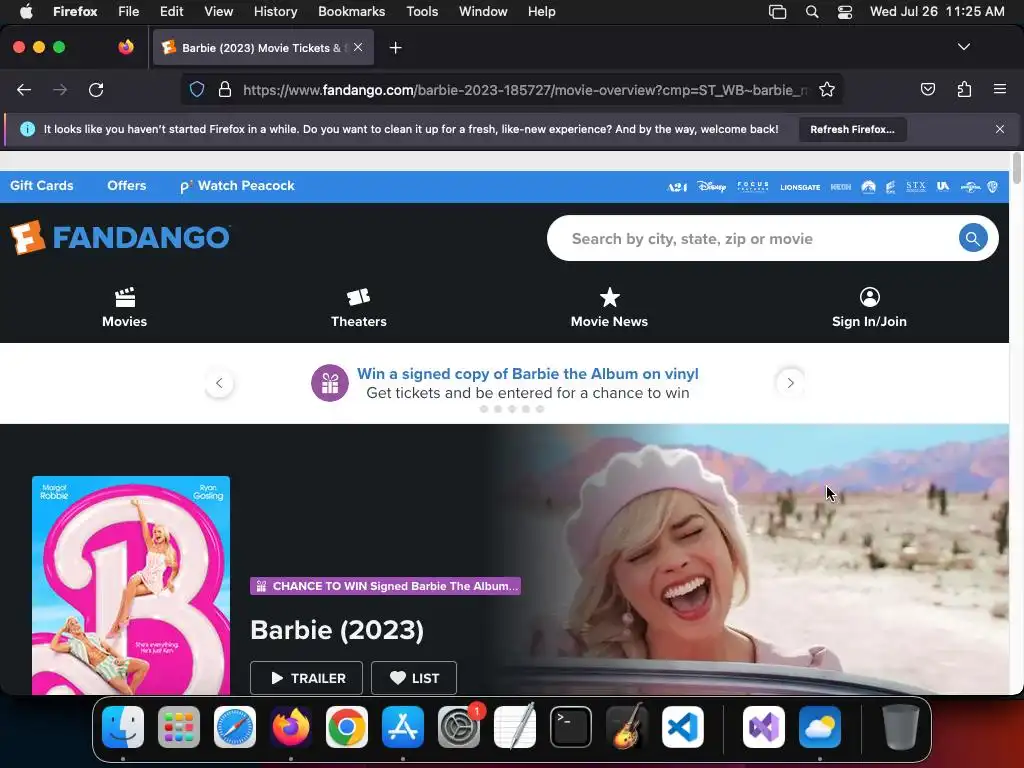Click the Neon studio logo
The height and width of the screenshot is (768, 1024).
pyautogui.click(x=840, y=187)
